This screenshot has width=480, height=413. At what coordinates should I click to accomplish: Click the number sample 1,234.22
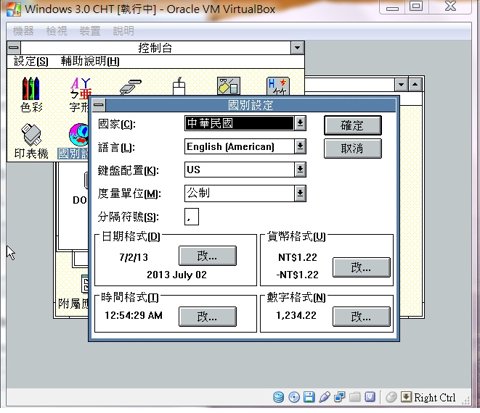(296, 315)
